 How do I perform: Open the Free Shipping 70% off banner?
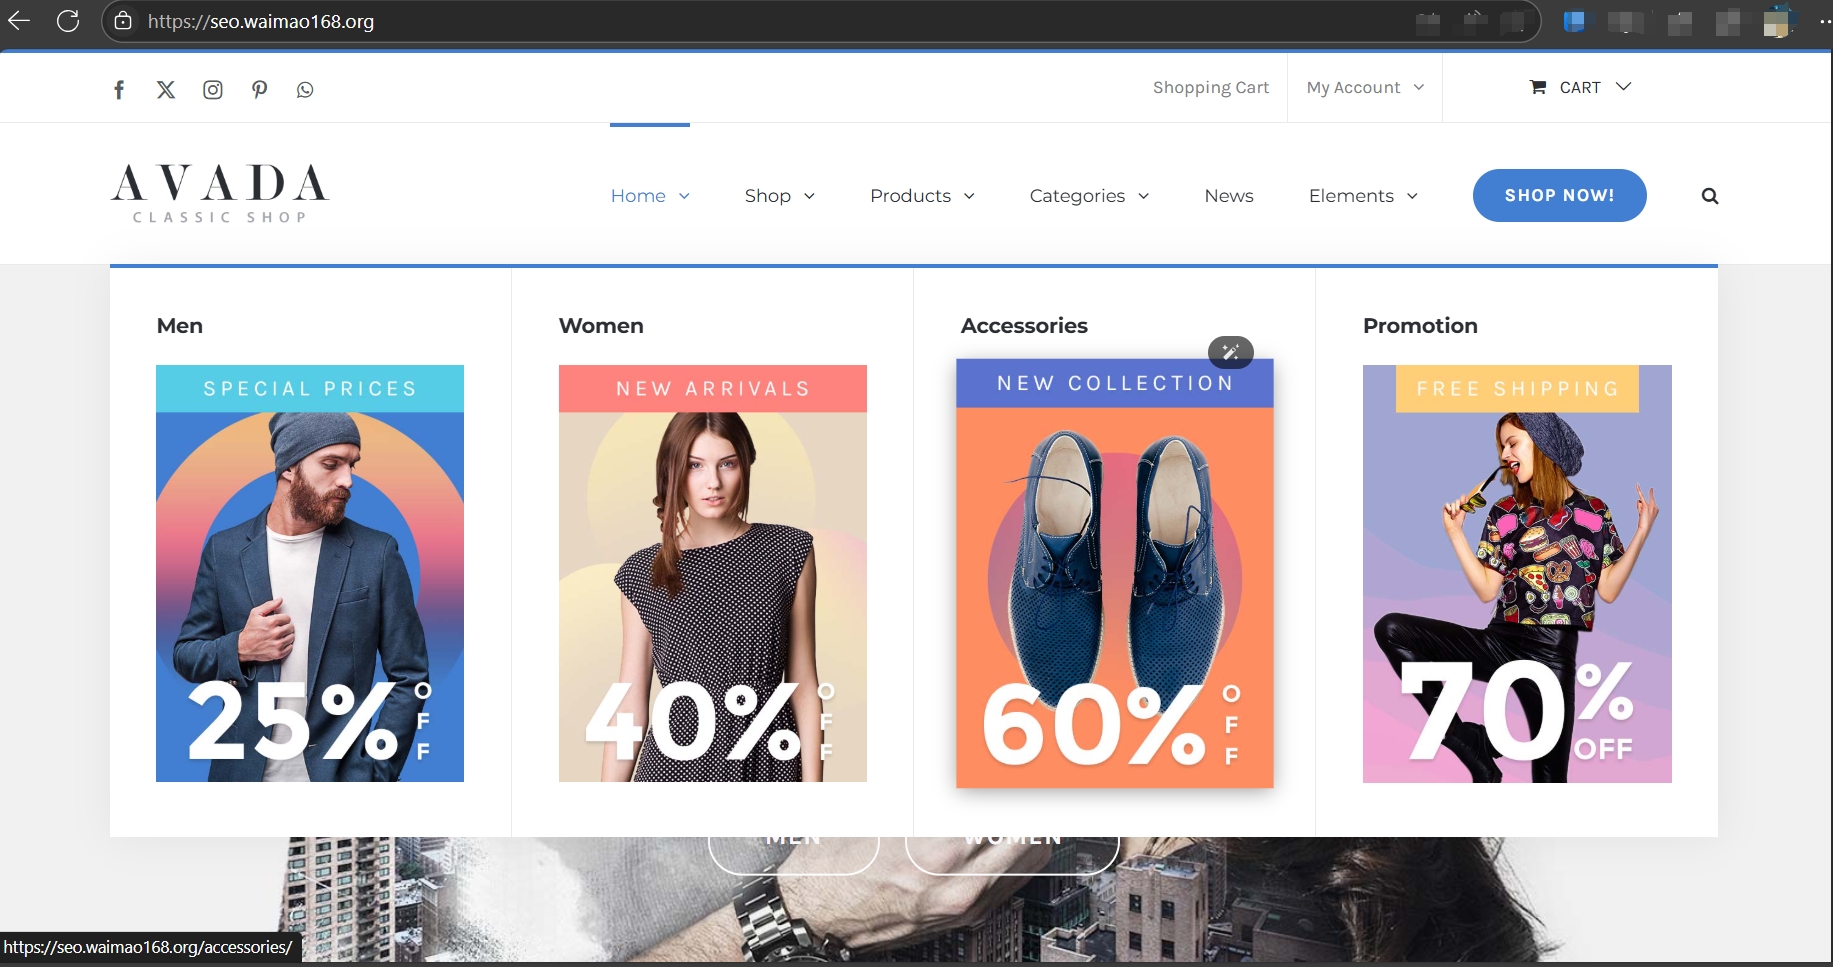pos(1517,573)
